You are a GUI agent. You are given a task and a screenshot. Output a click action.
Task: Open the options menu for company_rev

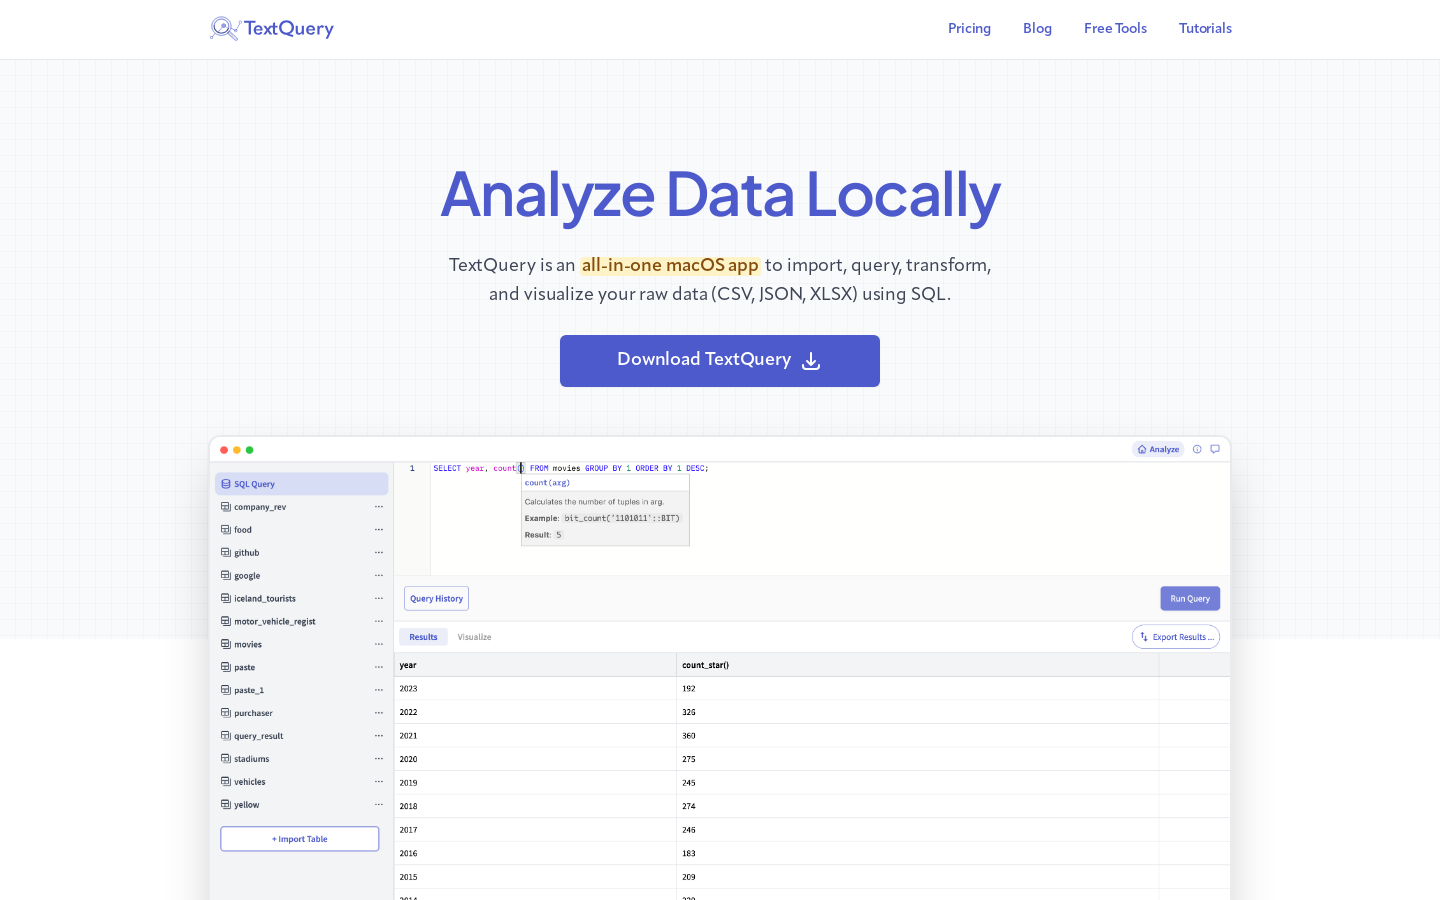379,507
